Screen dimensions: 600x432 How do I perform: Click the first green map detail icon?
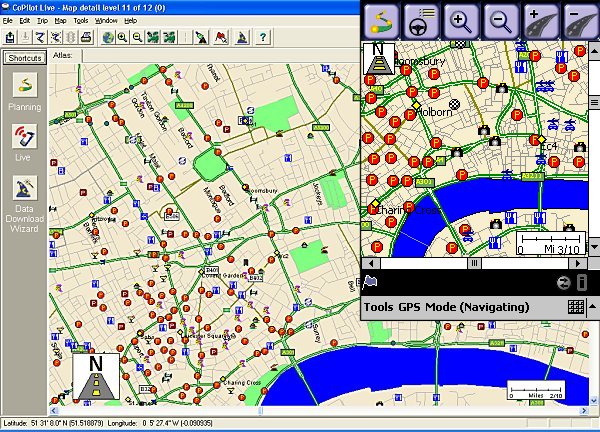pos(153,37)
